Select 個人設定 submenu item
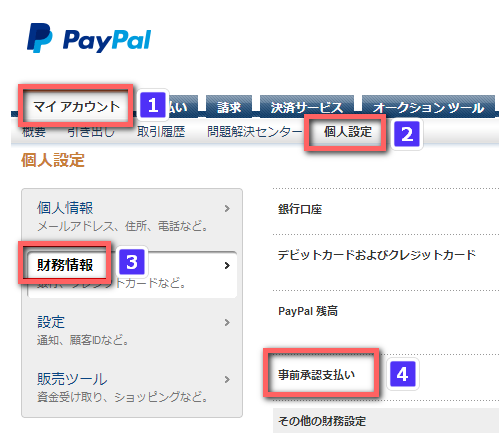The image size is (499, 433). point(347,132)
